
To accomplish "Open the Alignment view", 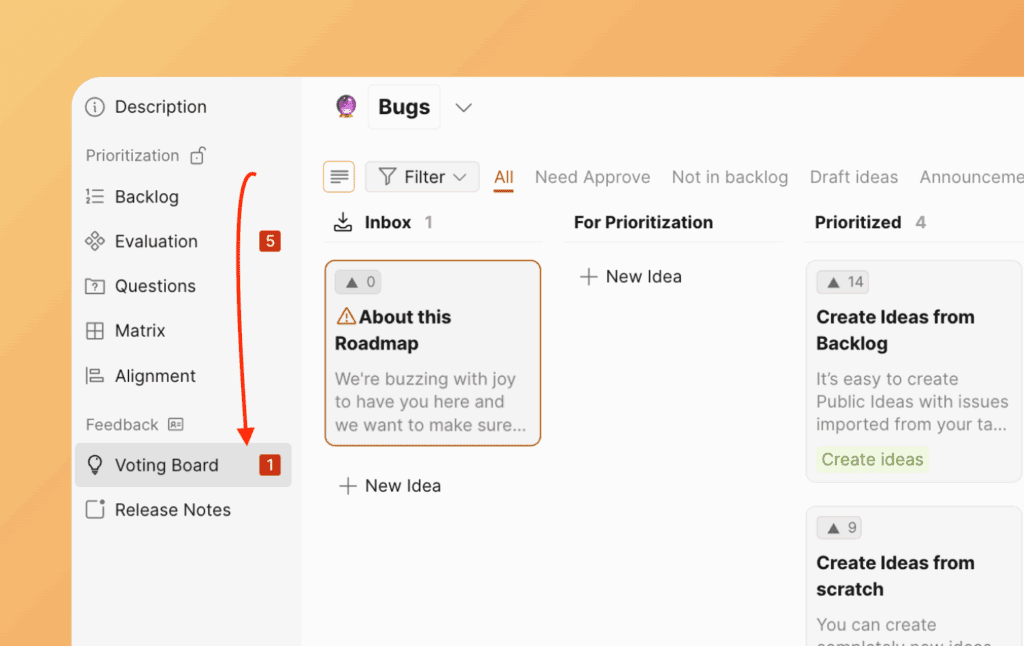I will click(154, 376).
